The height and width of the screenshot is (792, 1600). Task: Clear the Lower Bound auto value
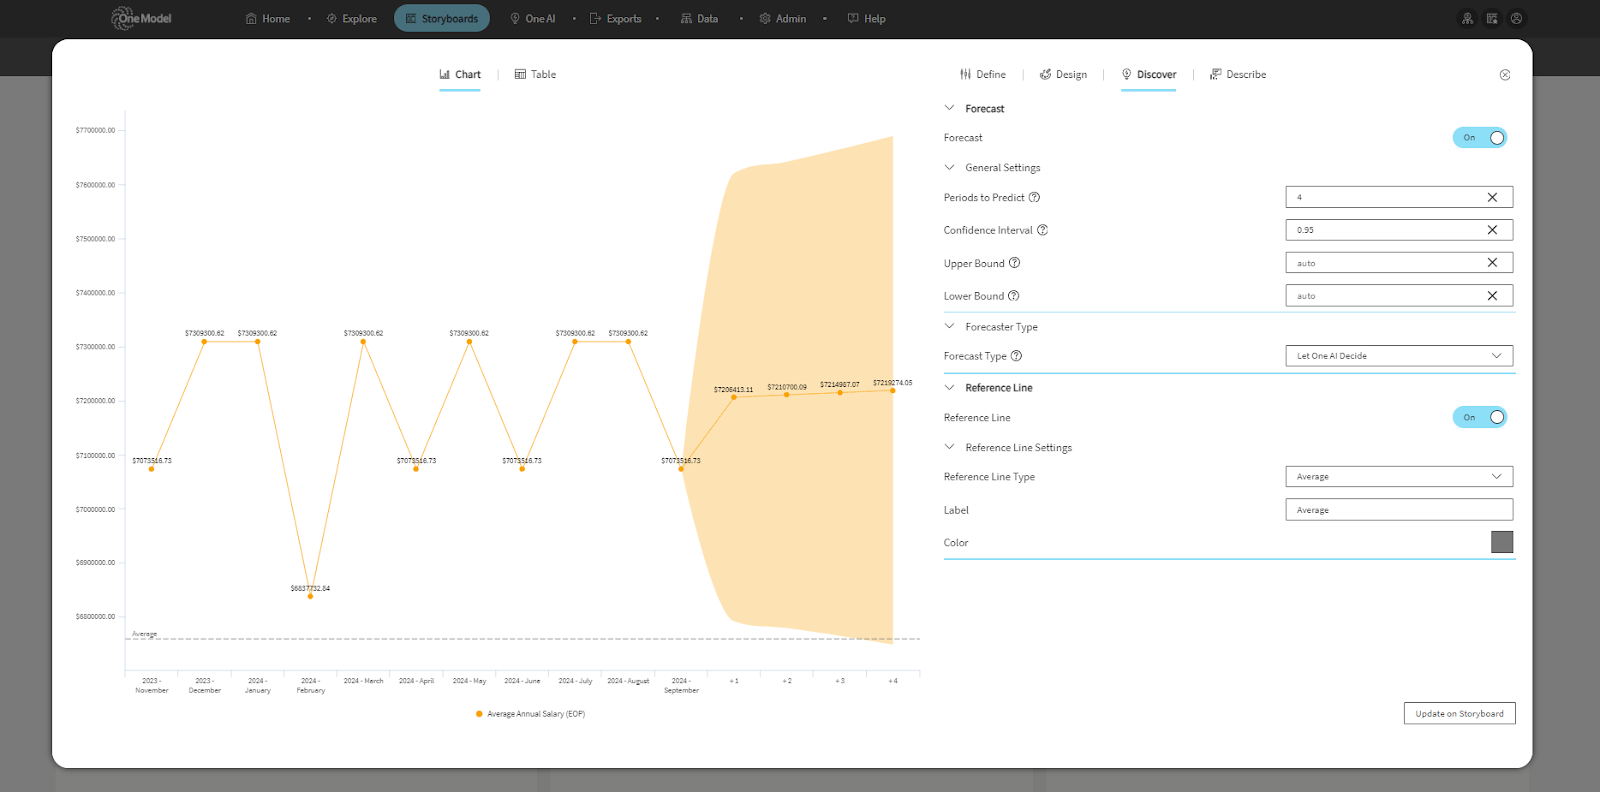point(1492,296)
